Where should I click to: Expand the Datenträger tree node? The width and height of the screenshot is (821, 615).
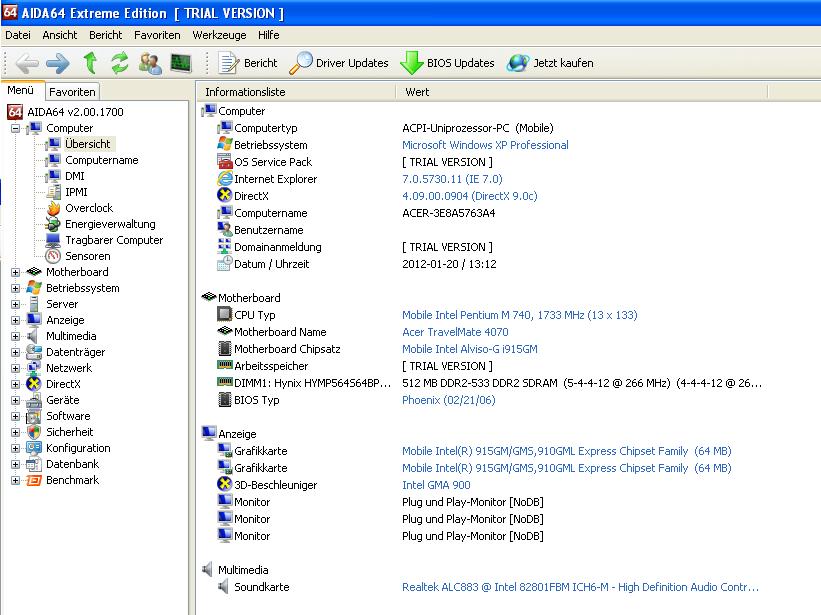click(15, 352)
